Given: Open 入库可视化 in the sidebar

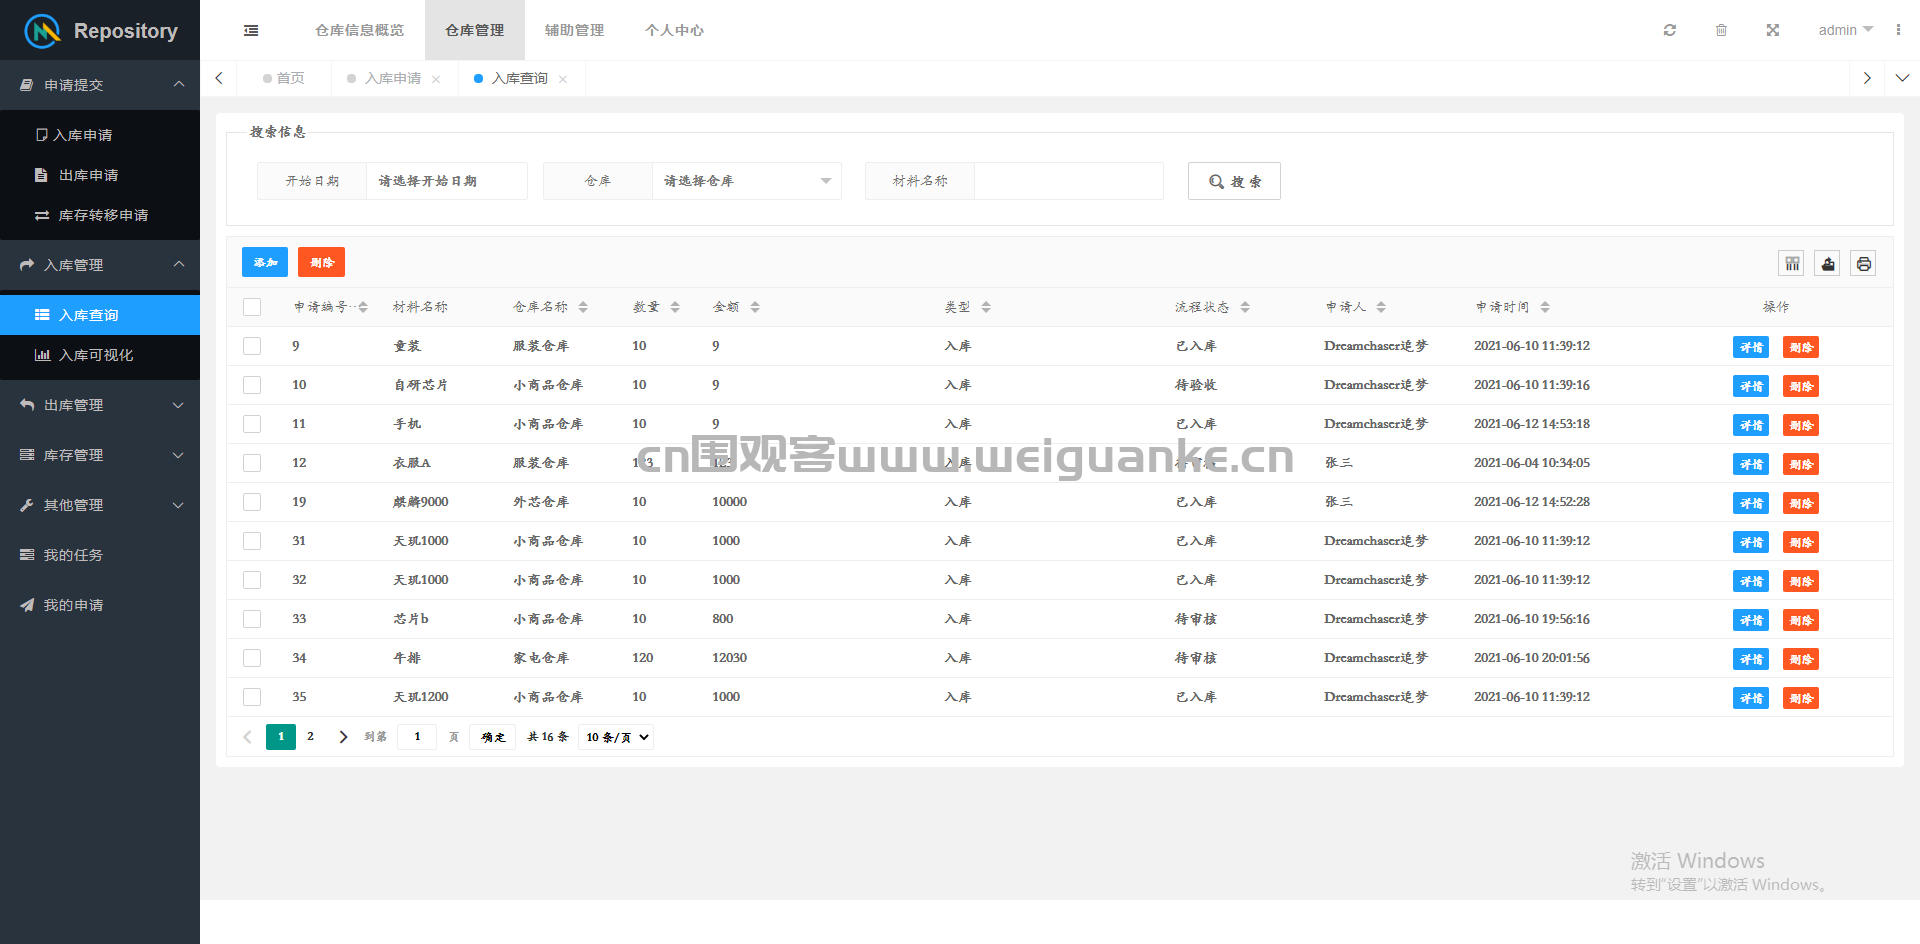Looking at the screenshot, I should click(100, 355).
